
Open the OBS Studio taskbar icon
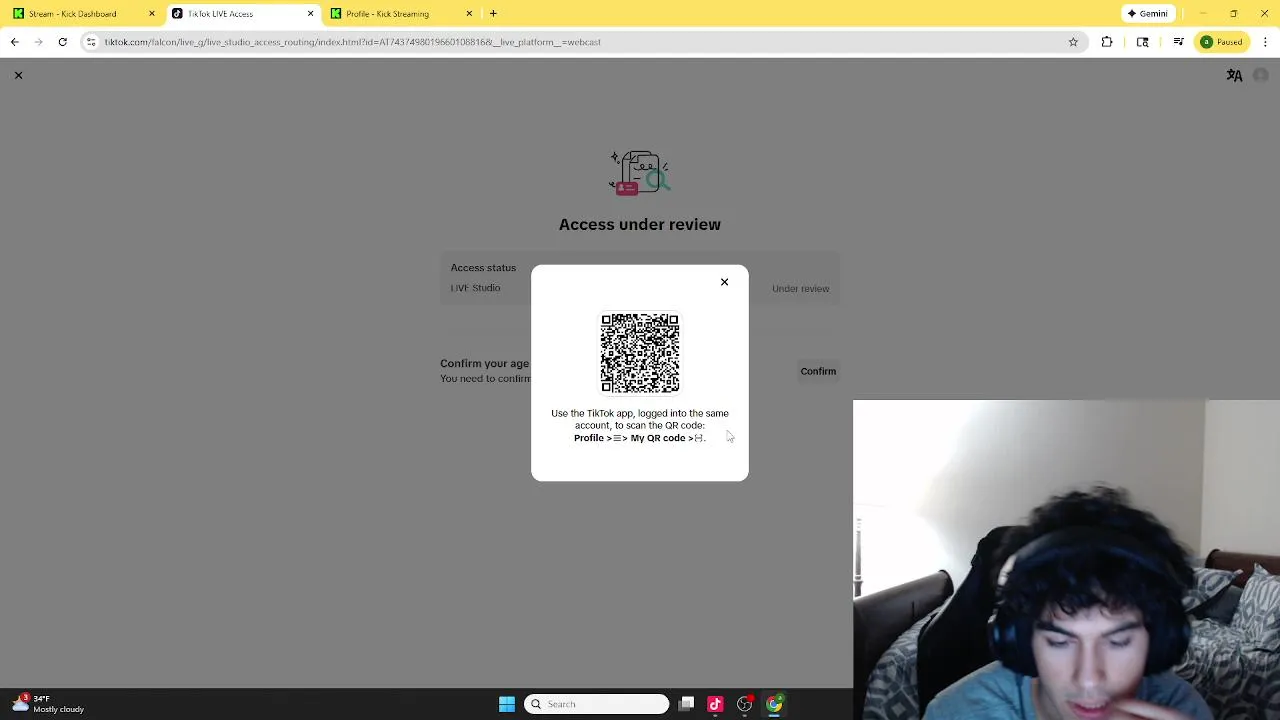click(x=745, y=704)
